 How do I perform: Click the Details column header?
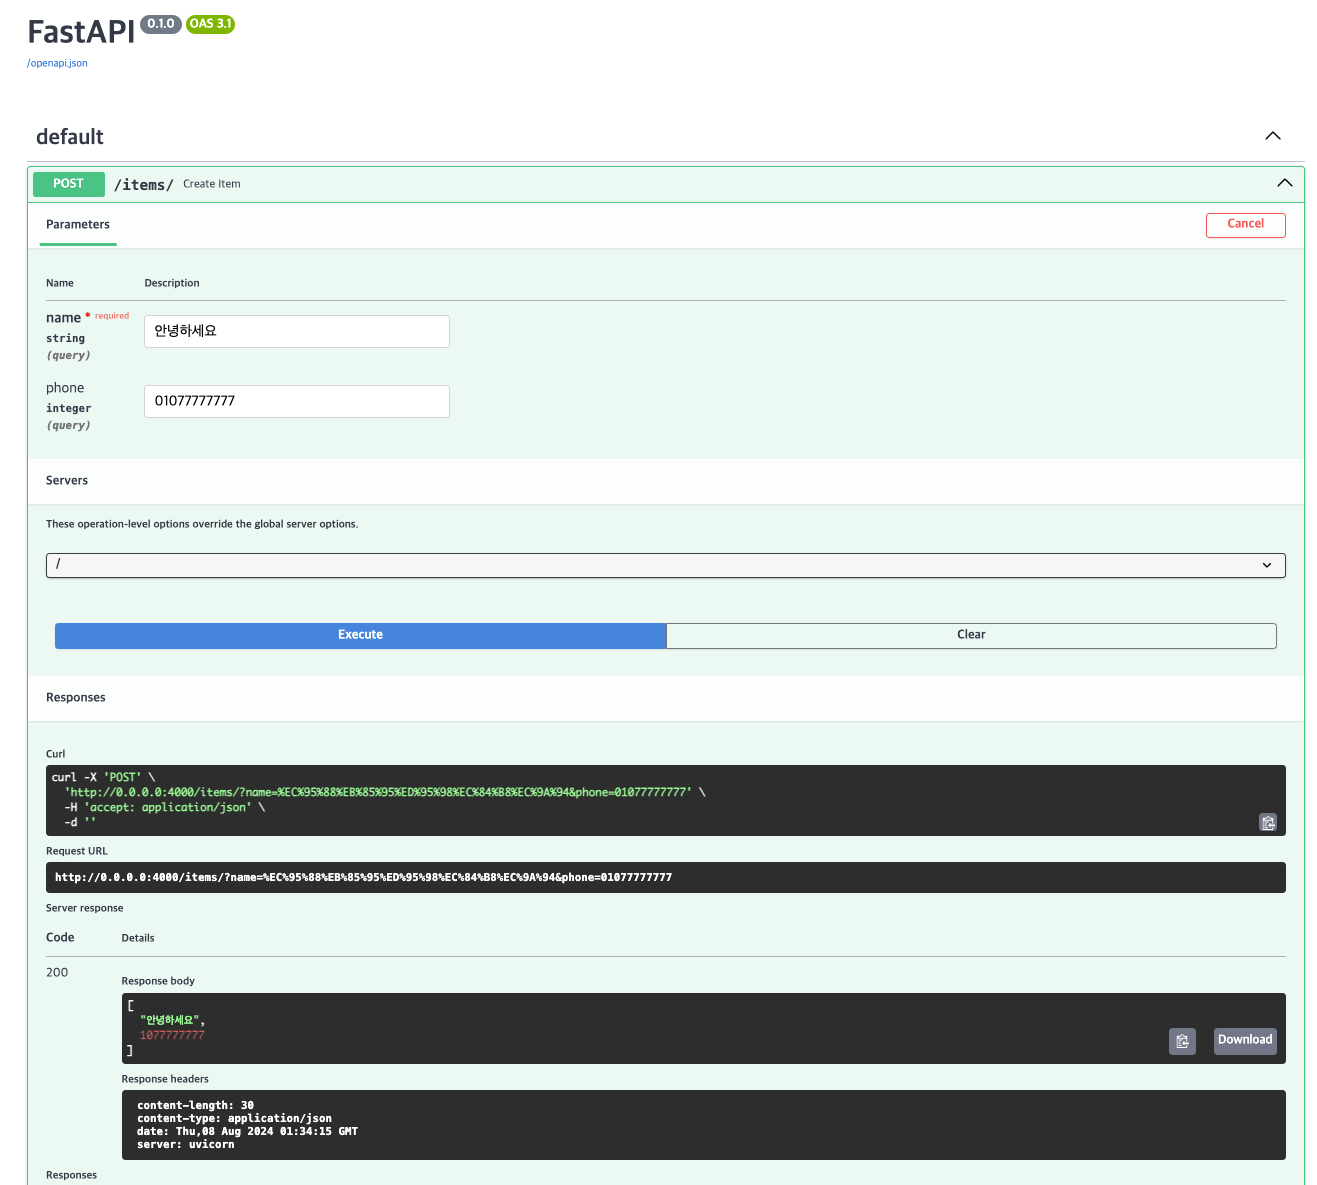[x=138, y=938]
